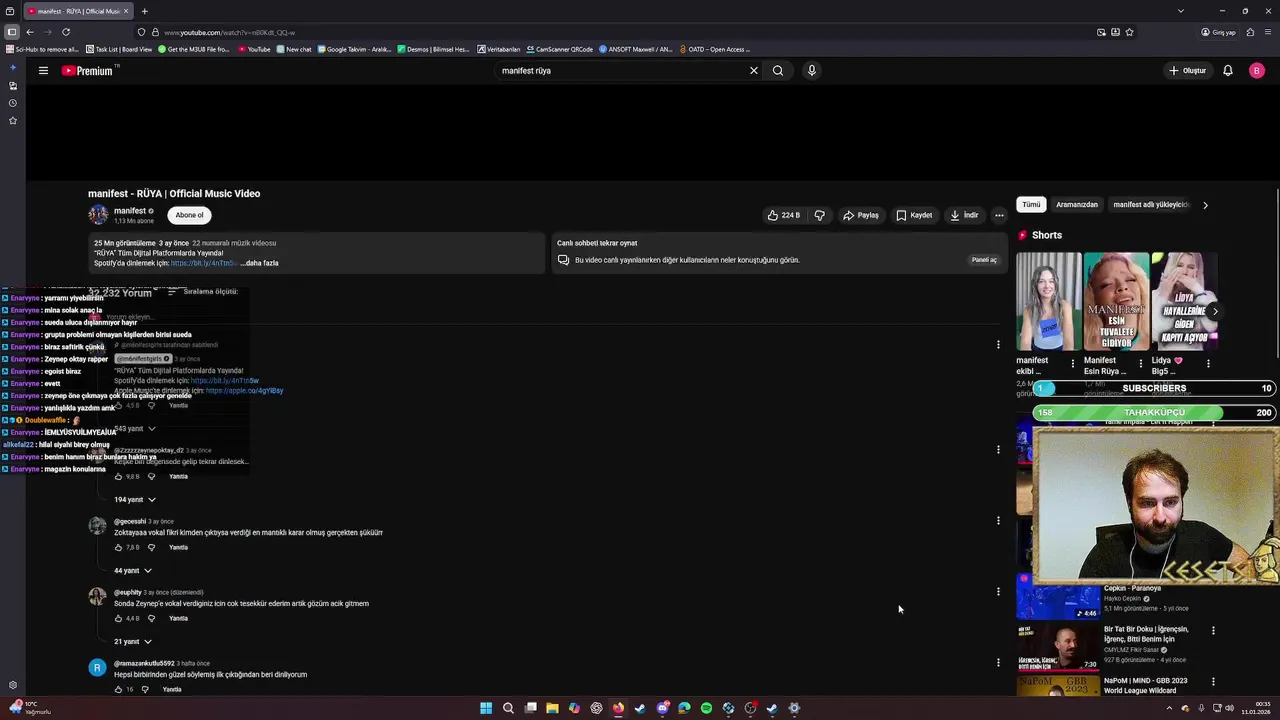Open live chat replay with Paneli aç
This screenshot has height=720, width=1280.
coord(984,260)
